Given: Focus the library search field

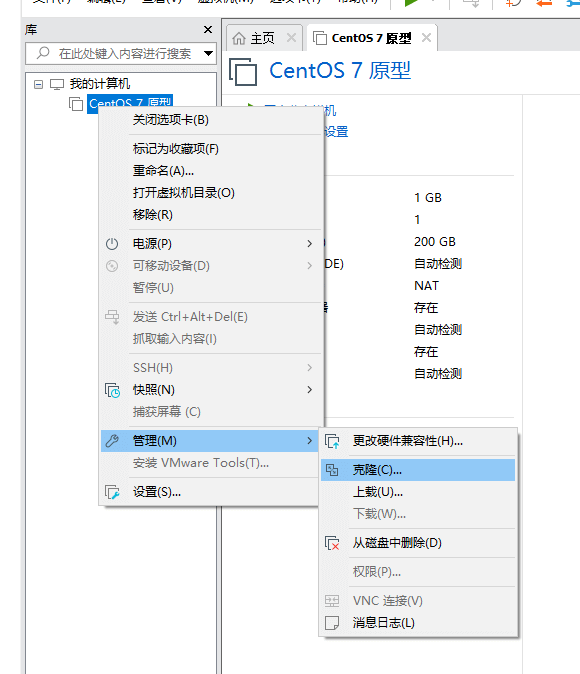Looking at the screenshot, I should click(121, 54).
